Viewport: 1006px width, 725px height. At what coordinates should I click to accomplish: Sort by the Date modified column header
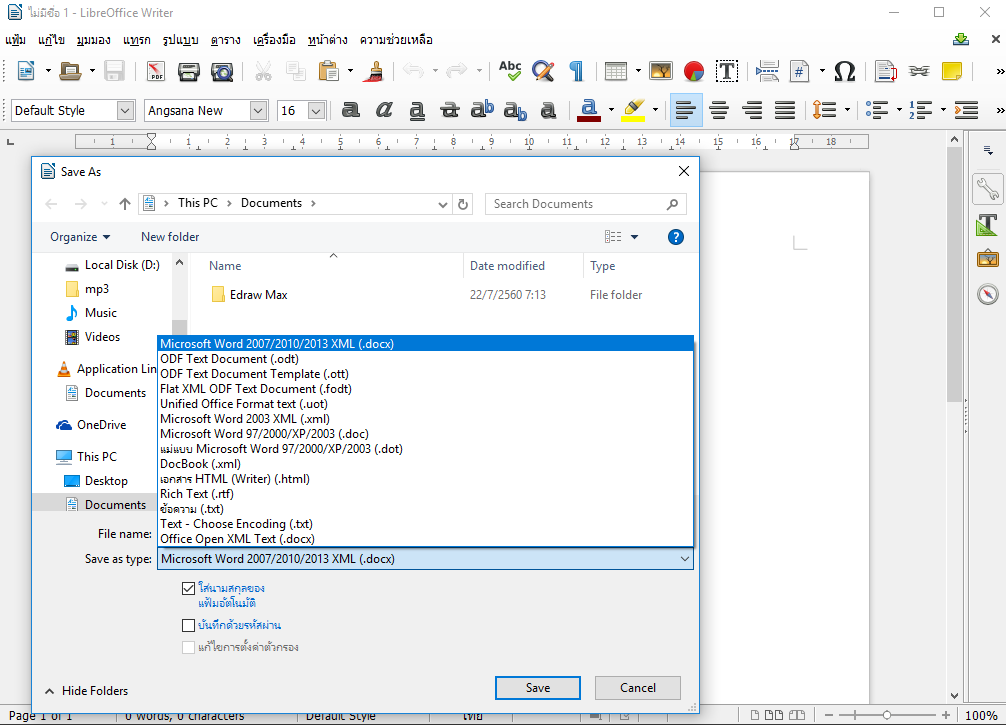(507, 266)
